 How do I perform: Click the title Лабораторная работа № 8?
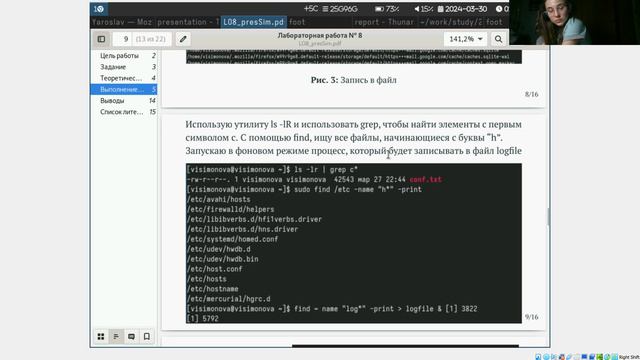pos(320,36)
